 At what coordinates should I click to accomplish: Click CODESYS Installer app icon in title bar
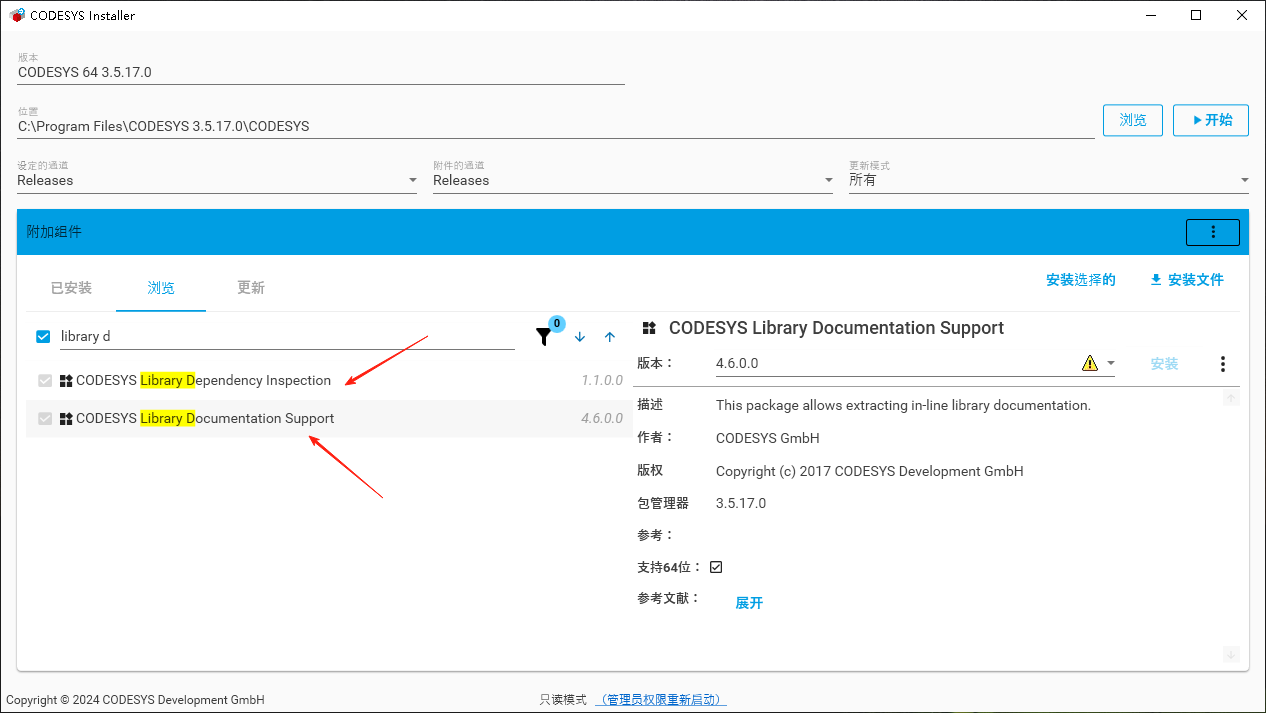(x=17, y=15)
